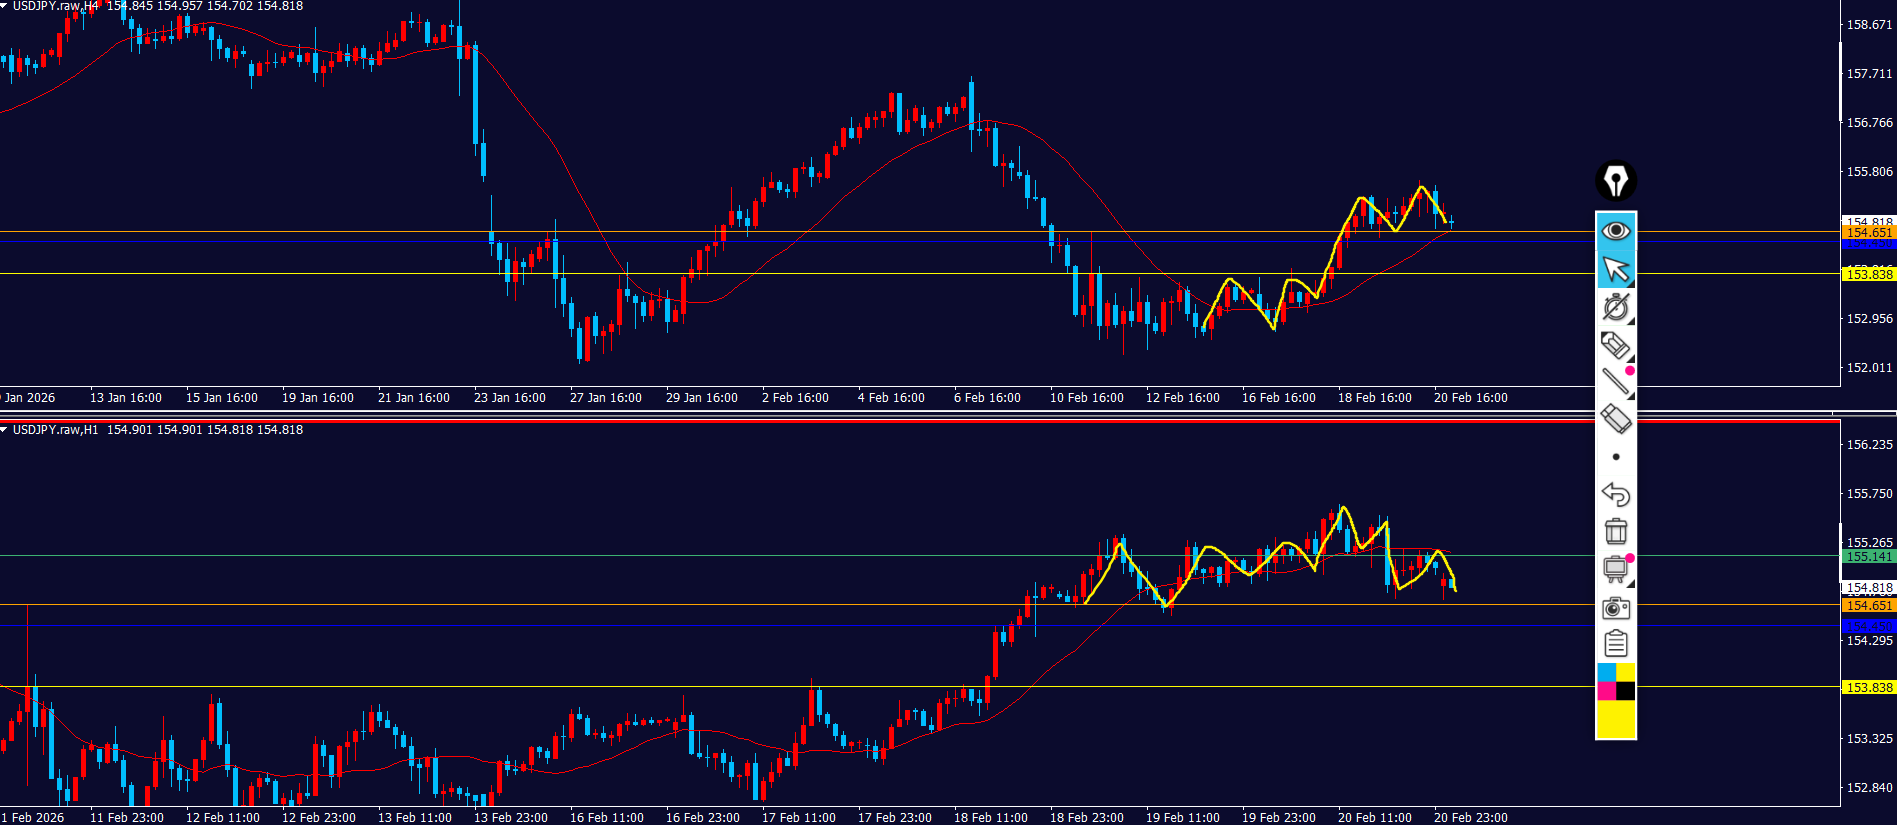The height and width of the screenshot is (825, 1897).
Task: Toggle the crossed-out stopwatch icon
Action: tap(1615, 307)
